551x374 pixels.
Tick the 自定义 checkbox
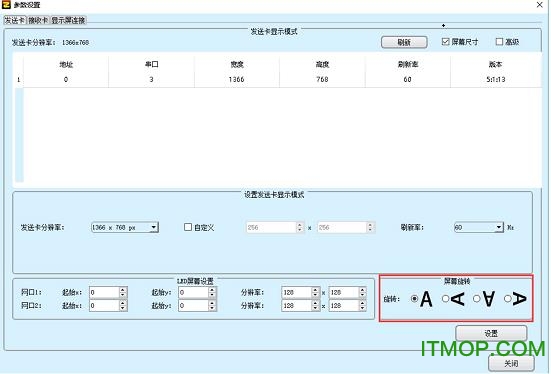point(188,227)
